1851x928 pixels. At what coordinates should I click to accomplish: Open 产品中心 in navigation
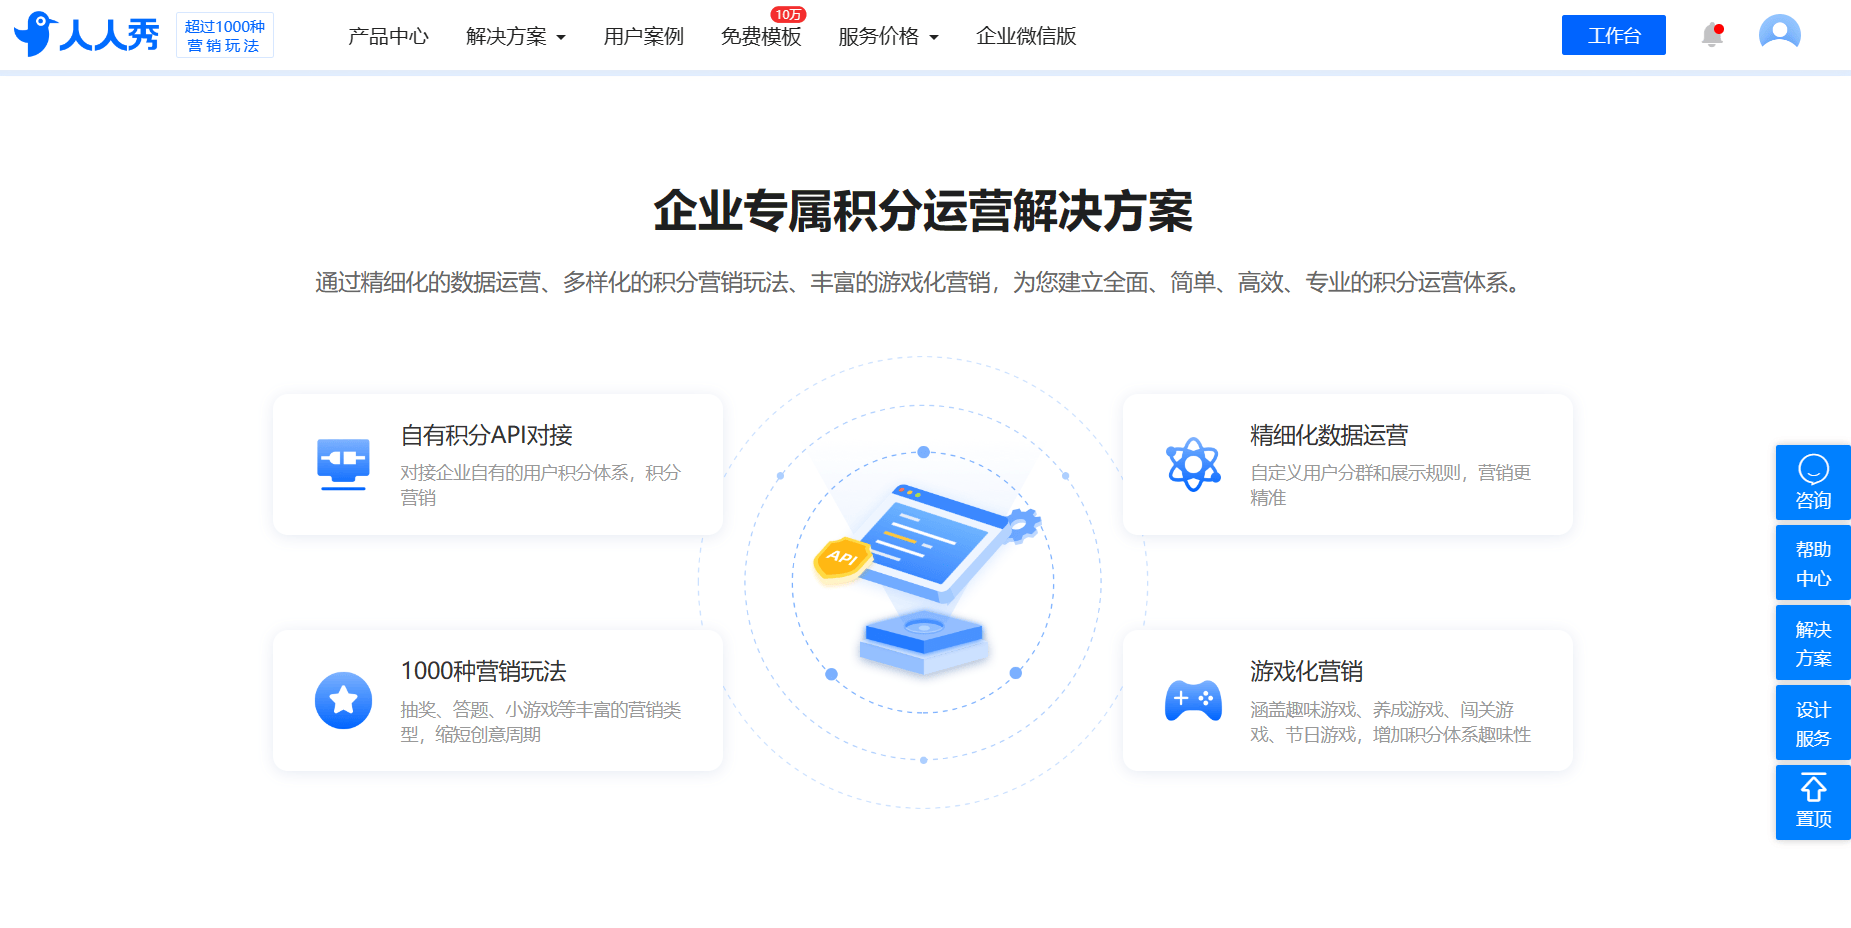[388, 36]
